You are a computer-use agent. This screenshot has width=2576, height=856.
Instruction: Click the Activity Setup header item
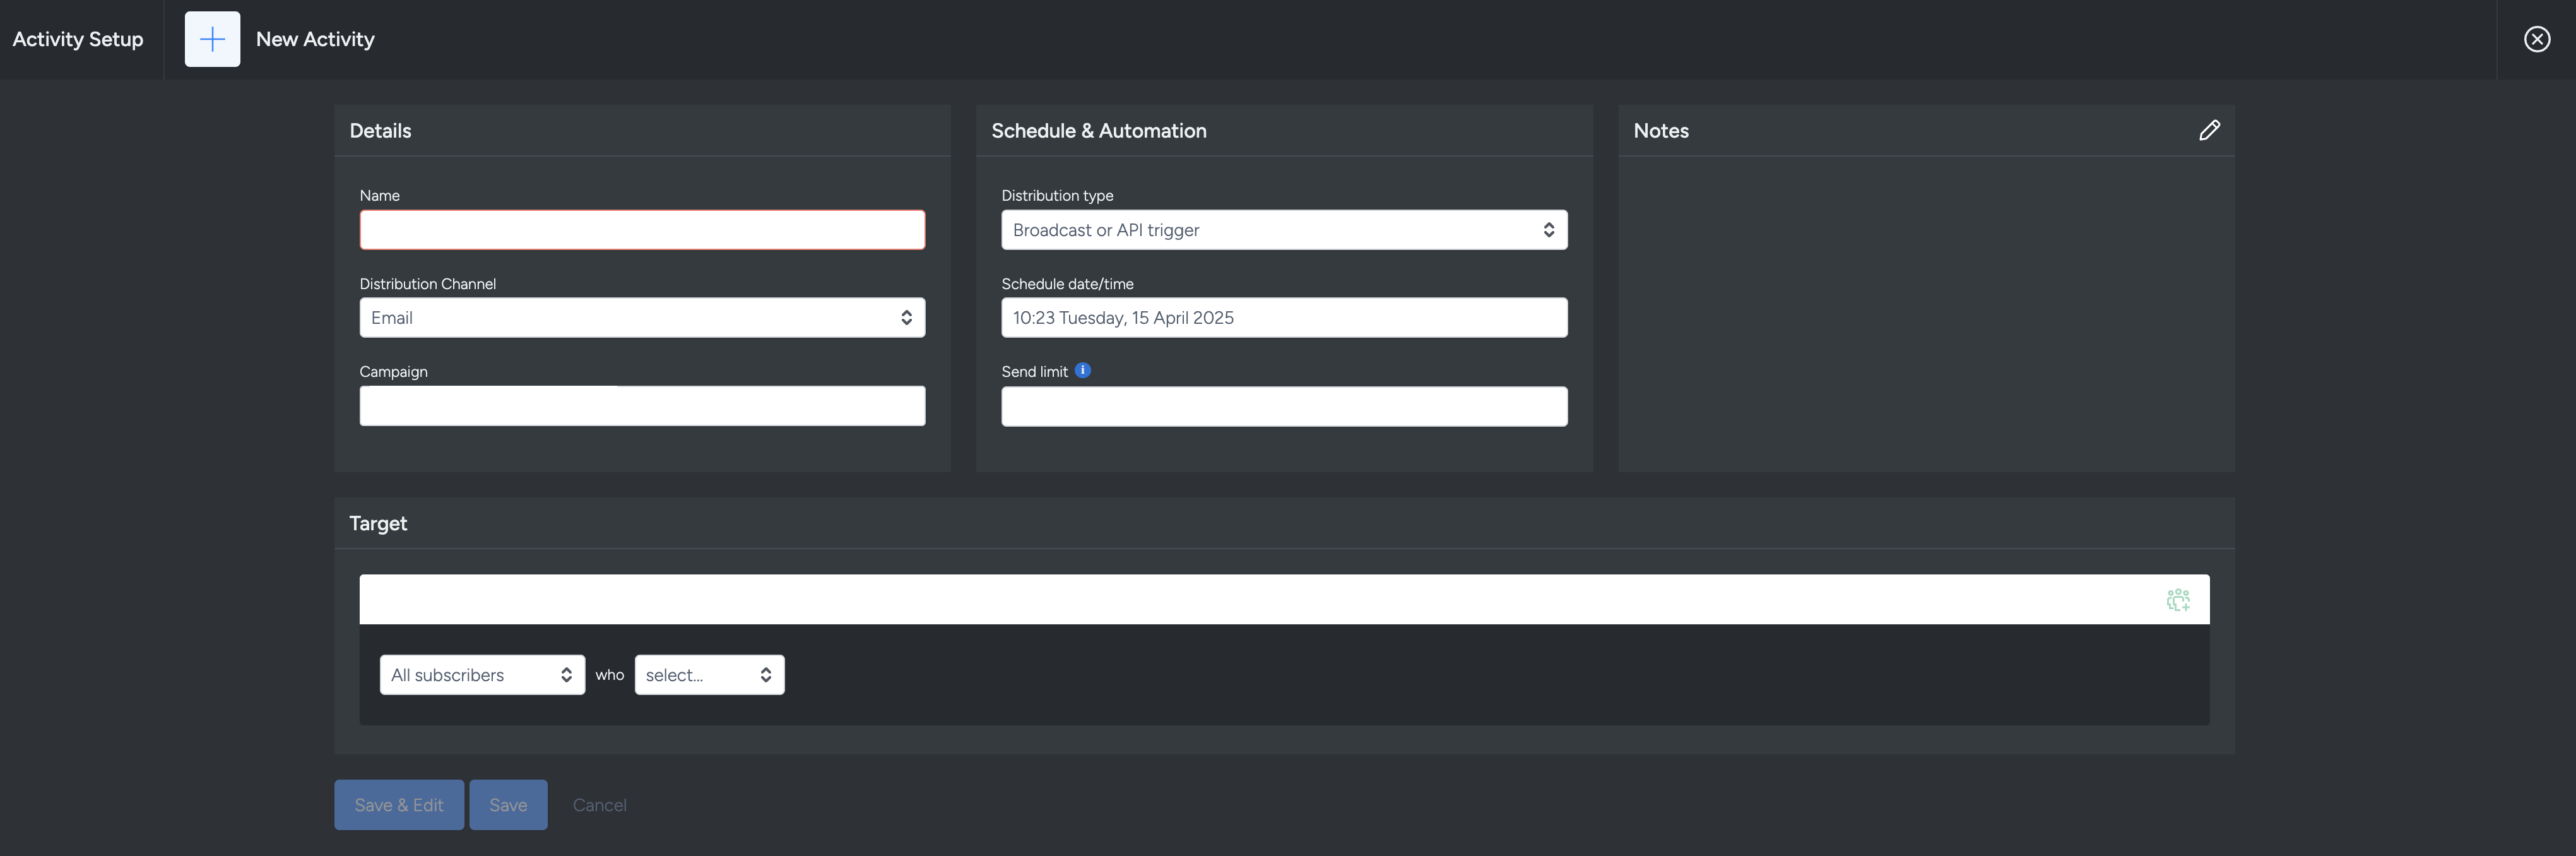78,39
